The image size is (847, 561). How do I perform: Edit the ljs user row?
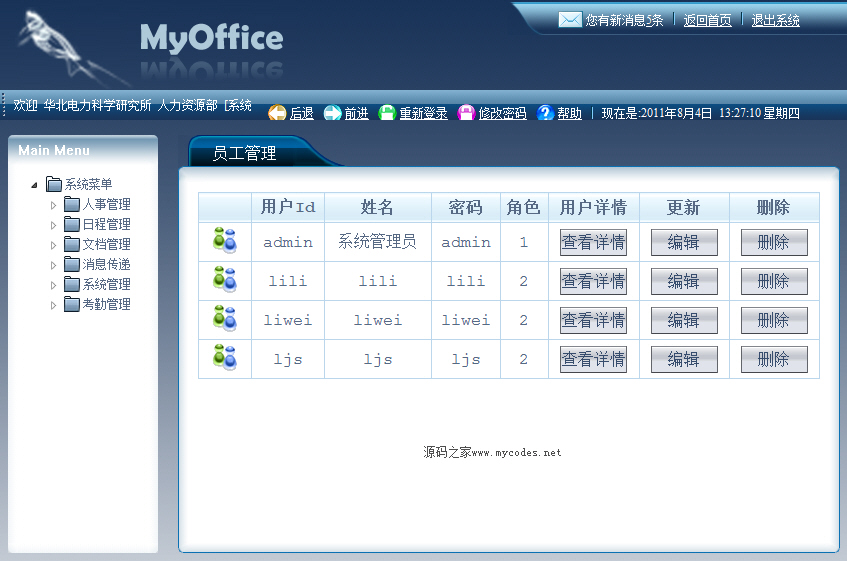click(x=684, y=359)
